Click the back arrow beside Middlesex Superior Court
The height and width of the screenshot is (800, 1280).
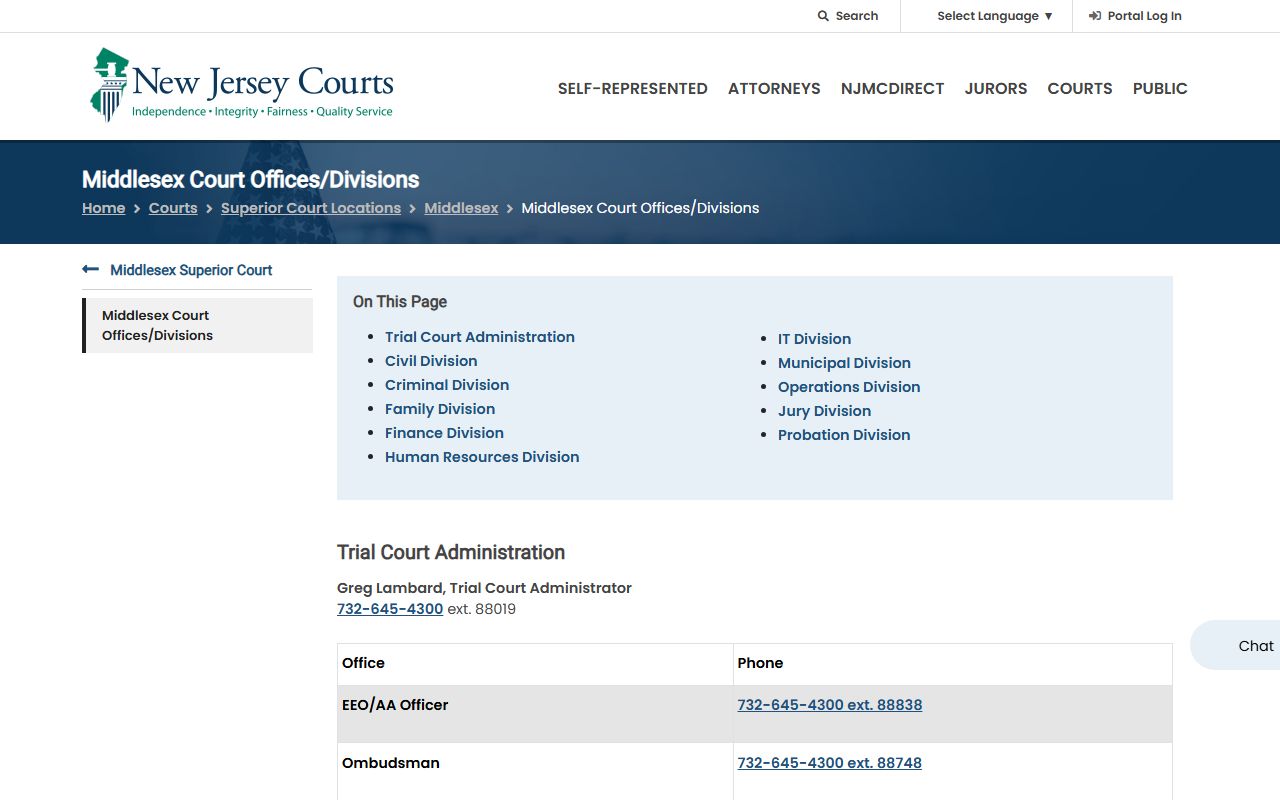(91, 269)
